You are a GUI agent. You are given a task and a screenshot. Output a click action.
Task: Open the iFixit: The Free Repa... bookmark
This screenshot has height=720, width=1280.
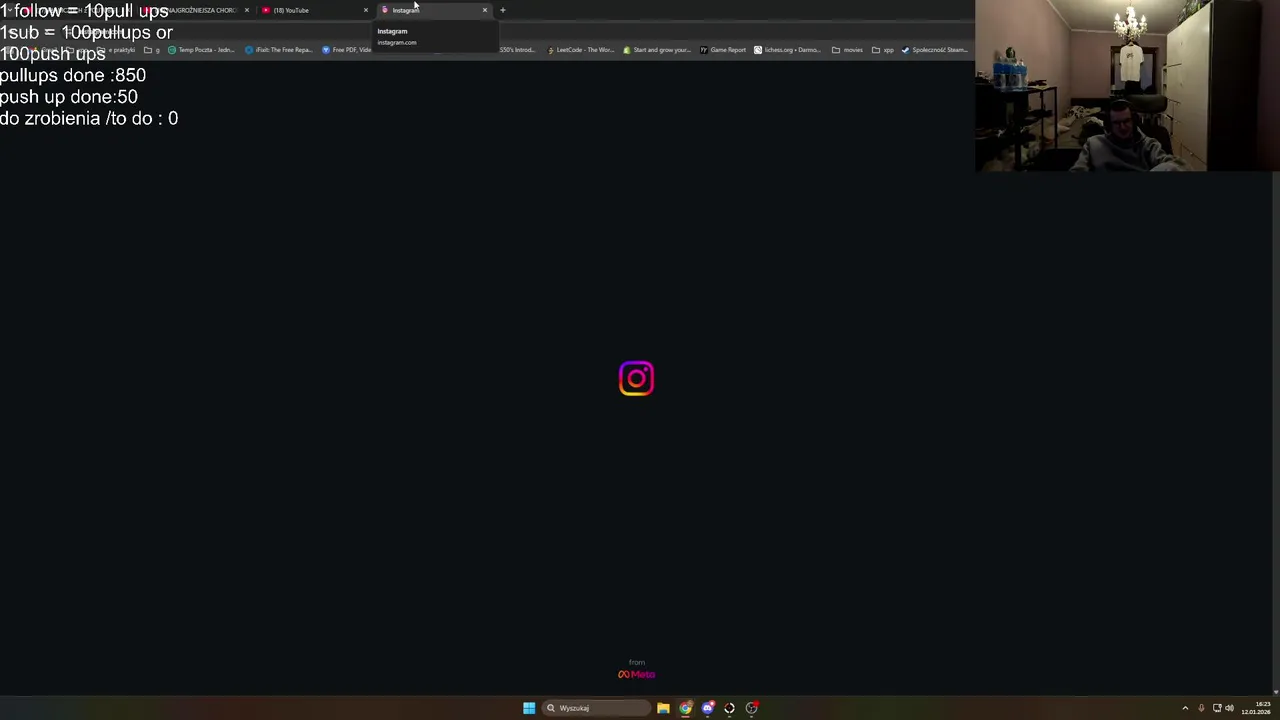pos(278,50)
